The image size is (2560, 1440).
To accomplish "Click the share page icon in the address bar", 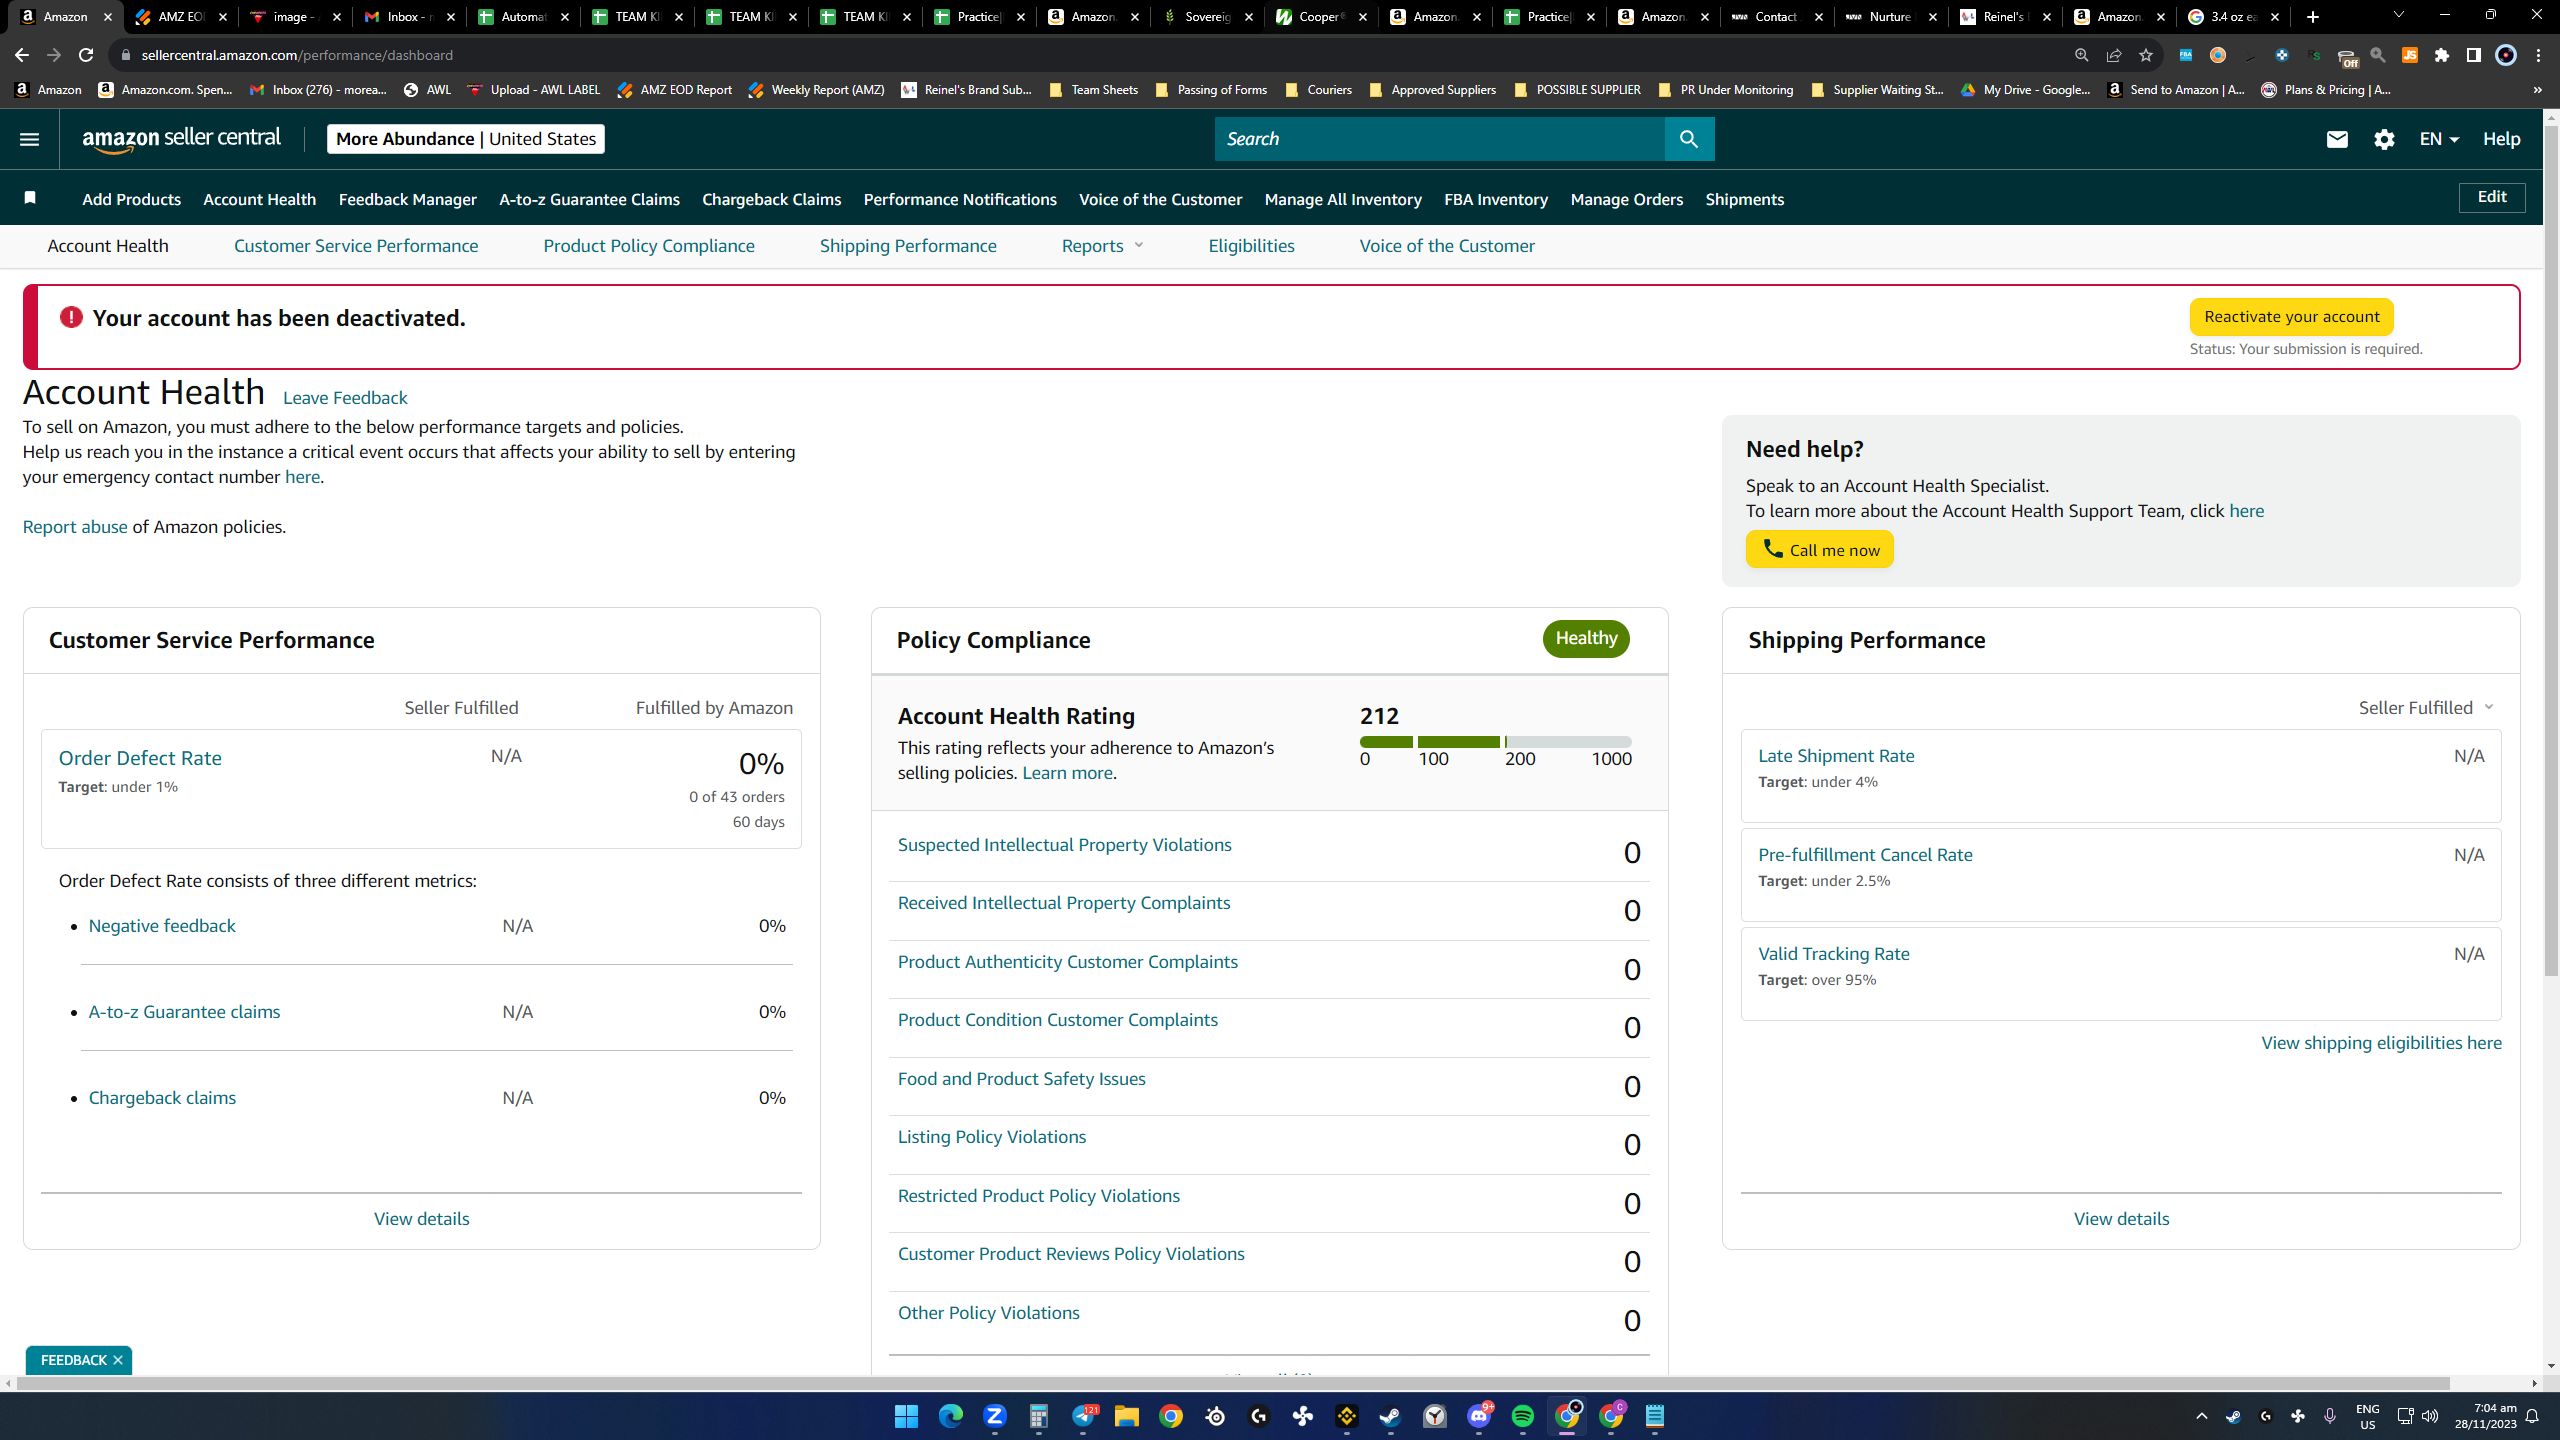I will click(x=2113, y=55).
